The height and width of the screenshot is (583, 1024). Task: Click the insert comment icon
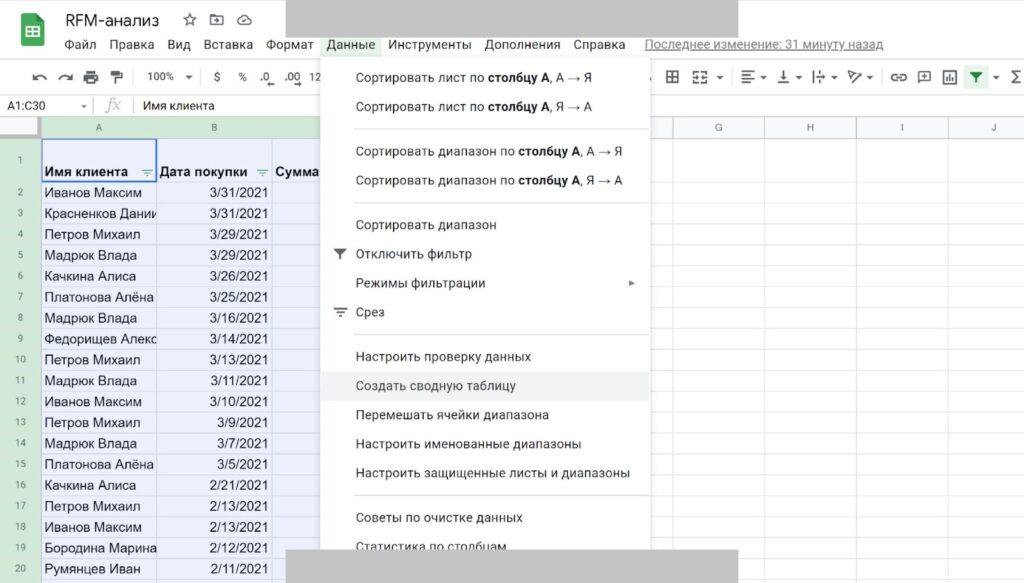pos(924,77)
